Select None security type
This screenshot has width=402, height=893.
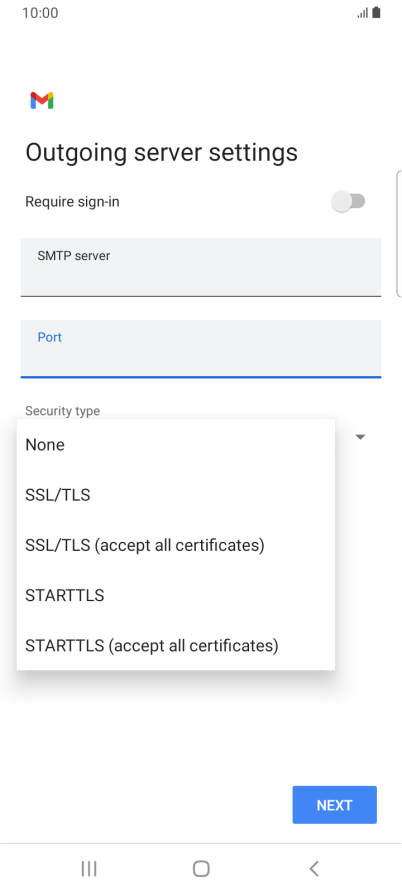[176, 445]
